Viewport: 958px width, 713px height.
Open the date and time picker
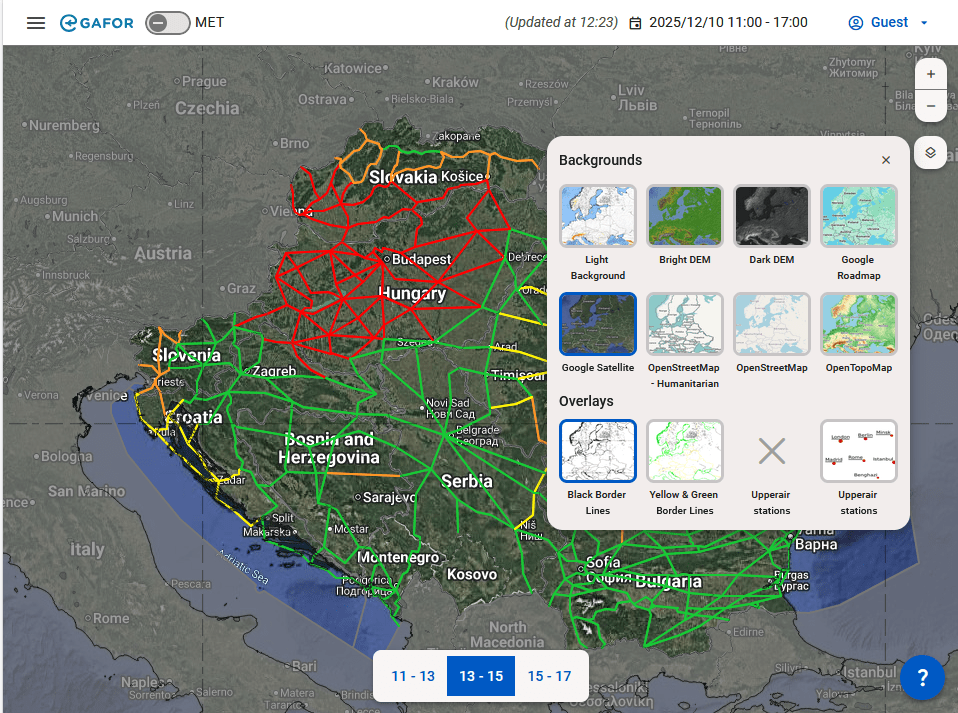point(727,23)
